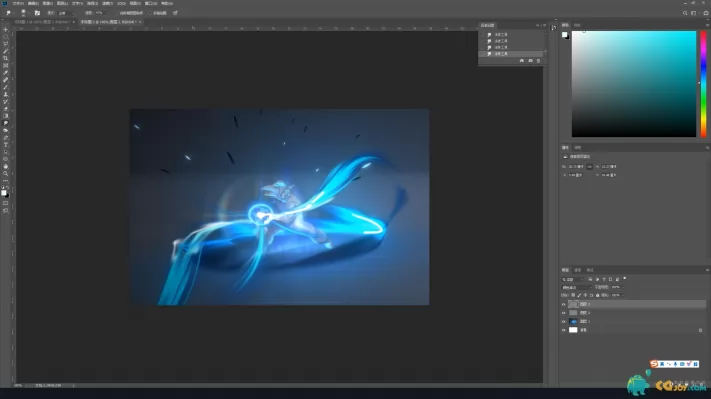The width and height of the screenshot is (711, 399).
Task: Open the 3D menu
Action: click(121, 4)
